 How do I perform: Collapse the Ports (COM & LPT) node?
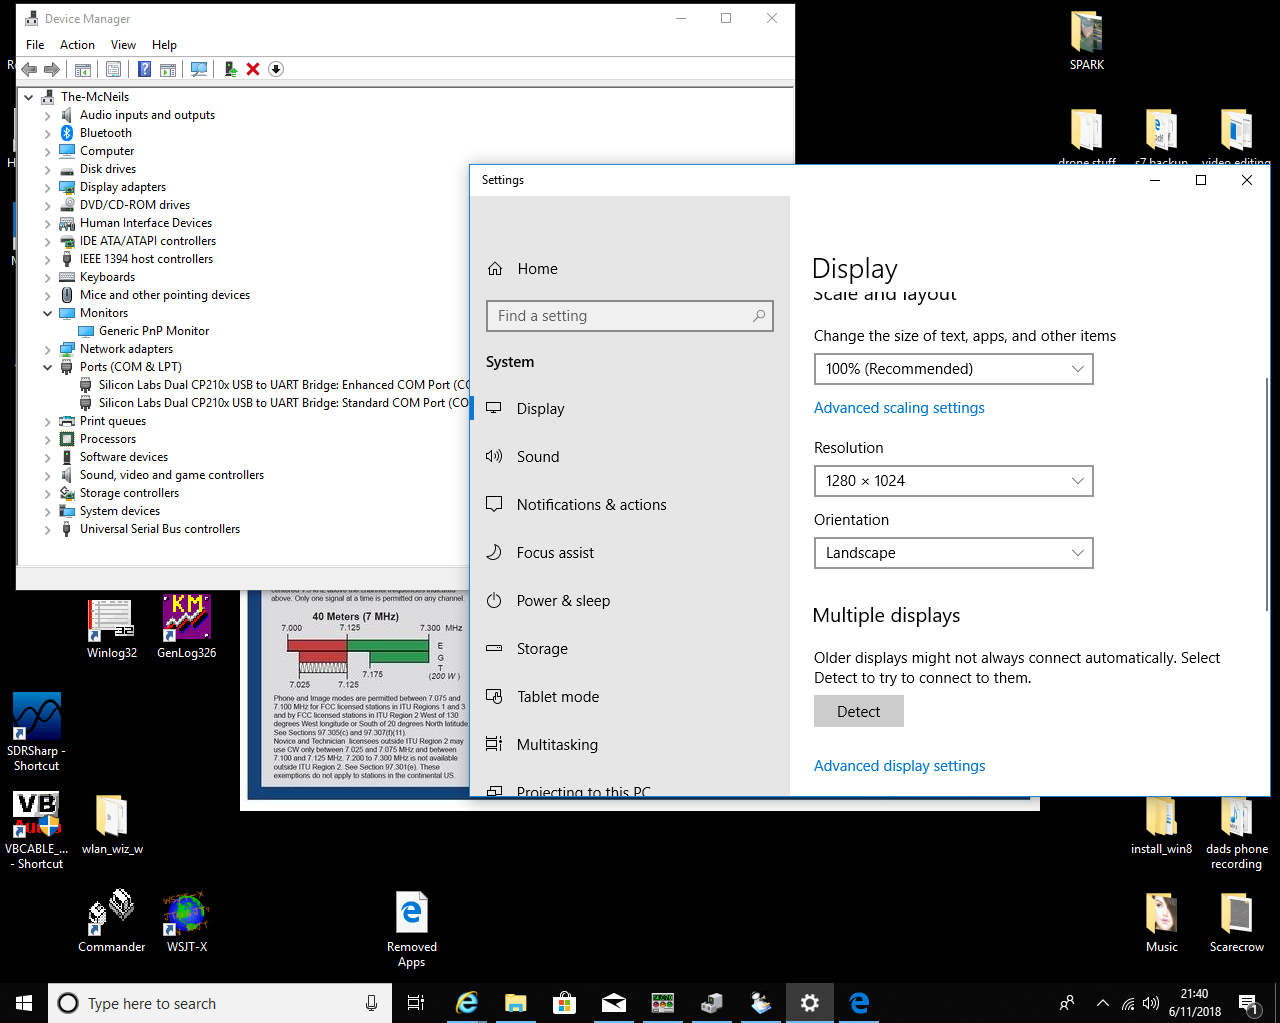47,367
